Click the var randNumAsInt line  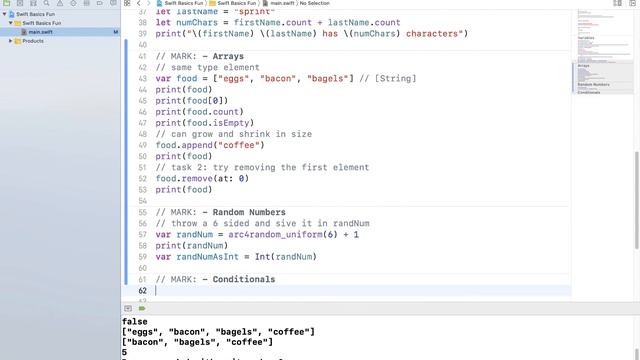(x=236, y=256)
